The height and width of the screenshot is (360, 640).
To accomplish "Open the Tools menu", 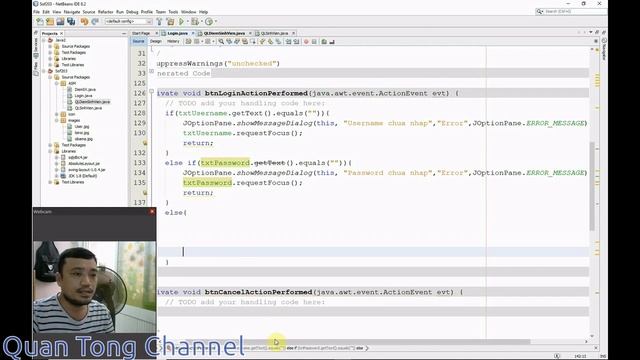I will (173, 12).
